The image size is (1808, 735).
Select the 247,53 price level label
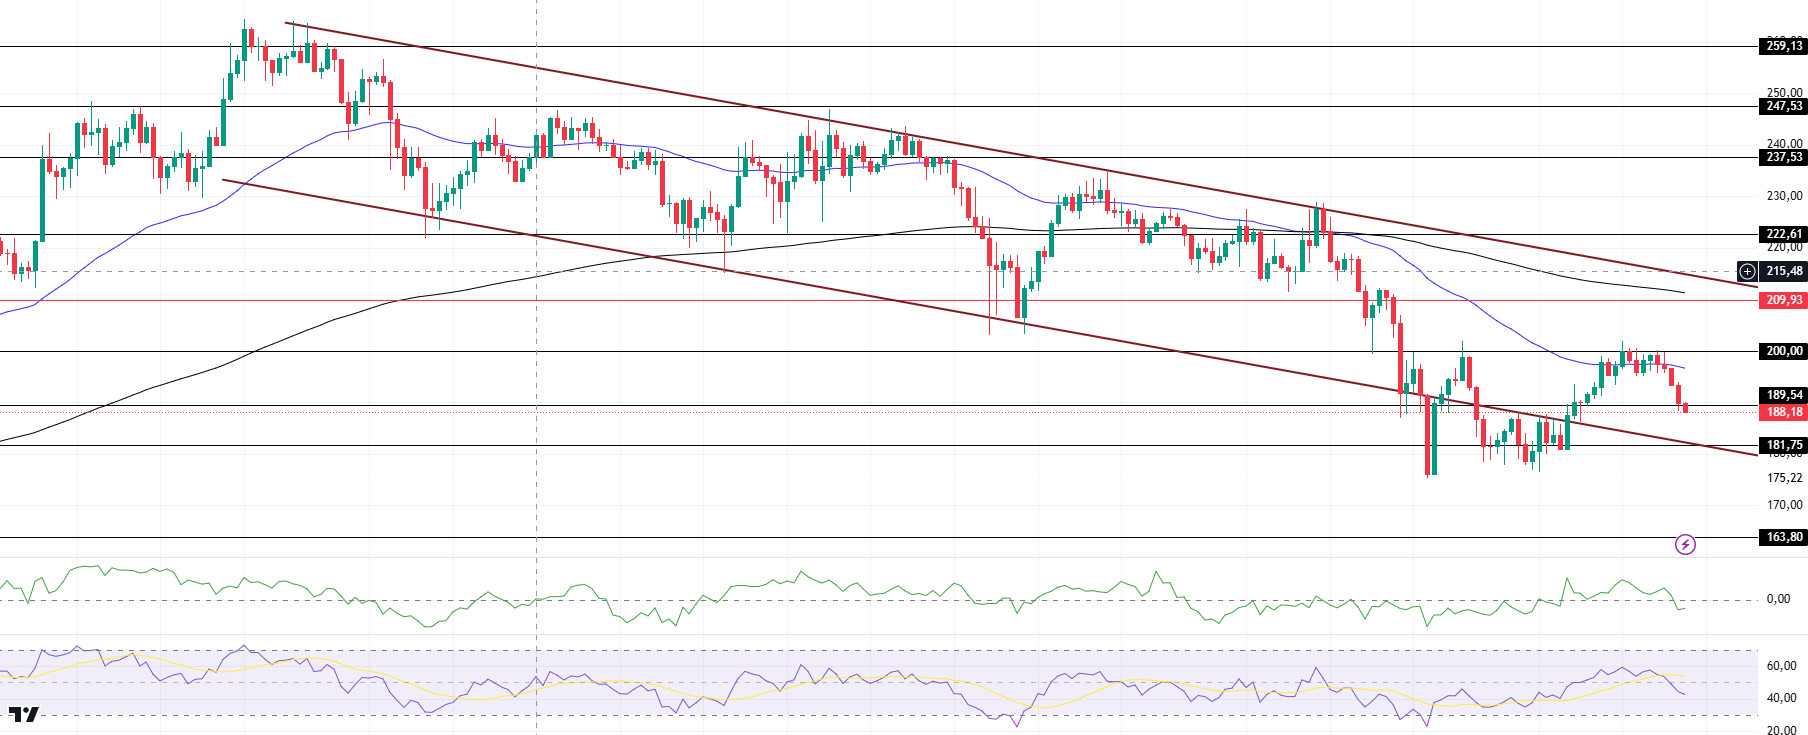(1783, 106)
